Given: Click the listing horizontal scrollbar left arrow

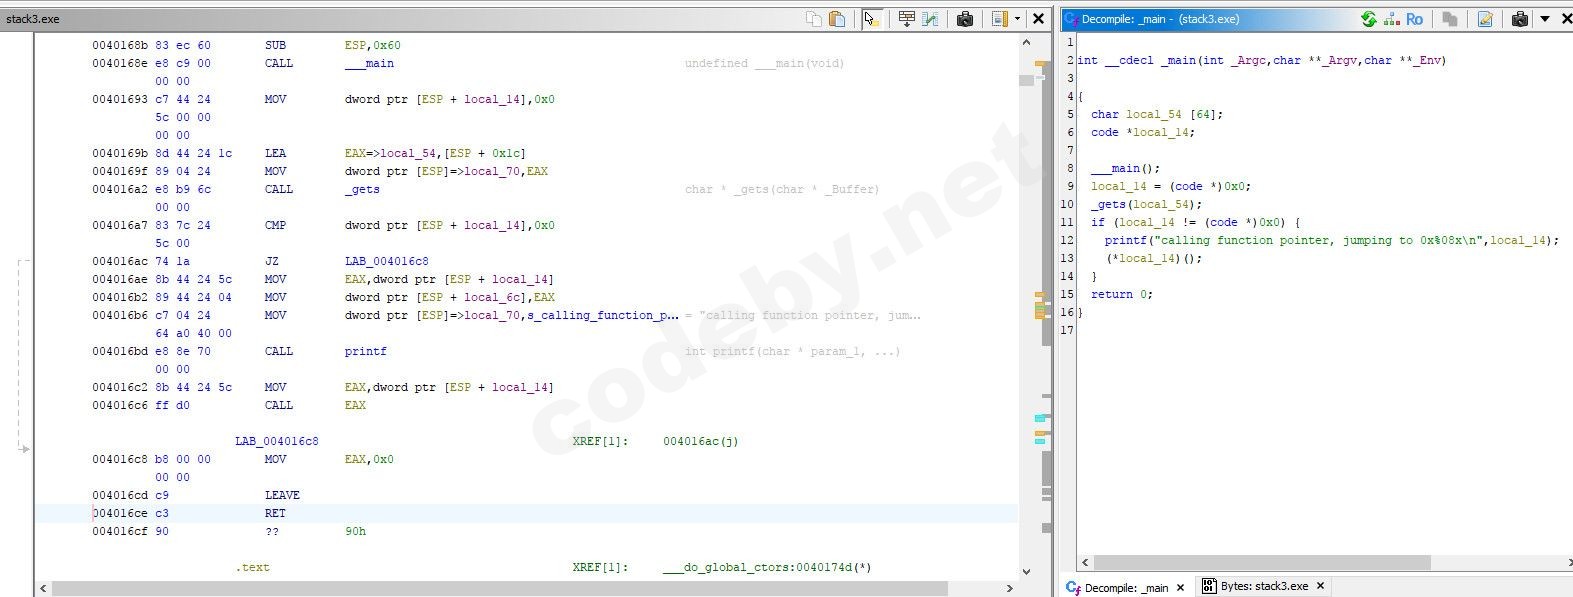Looking at the screenshot, I should point(43,589).
